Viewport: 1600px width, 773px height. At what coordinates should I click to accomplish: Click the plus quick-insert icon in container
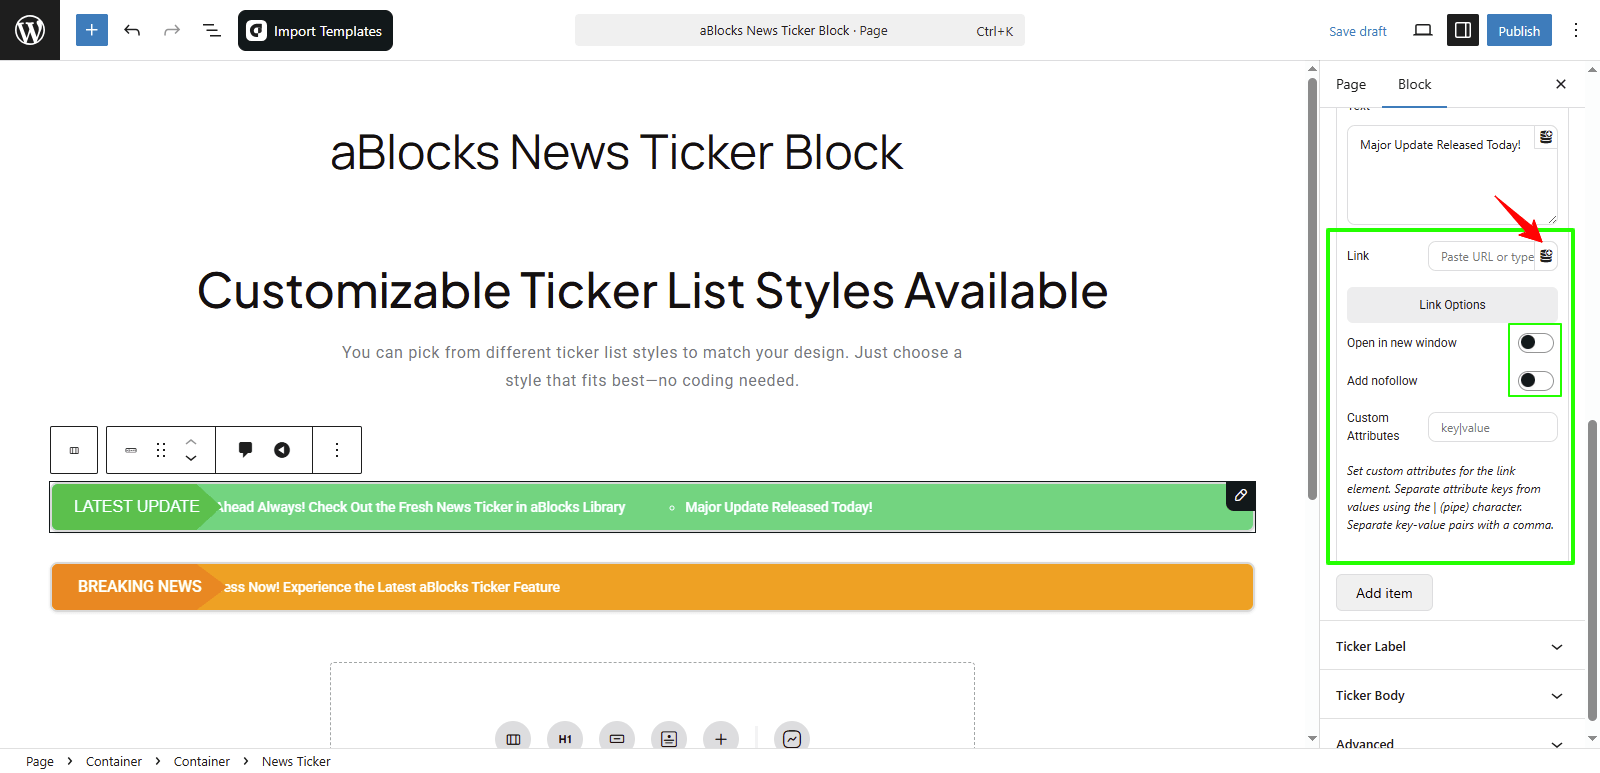(x=721, y=739)
